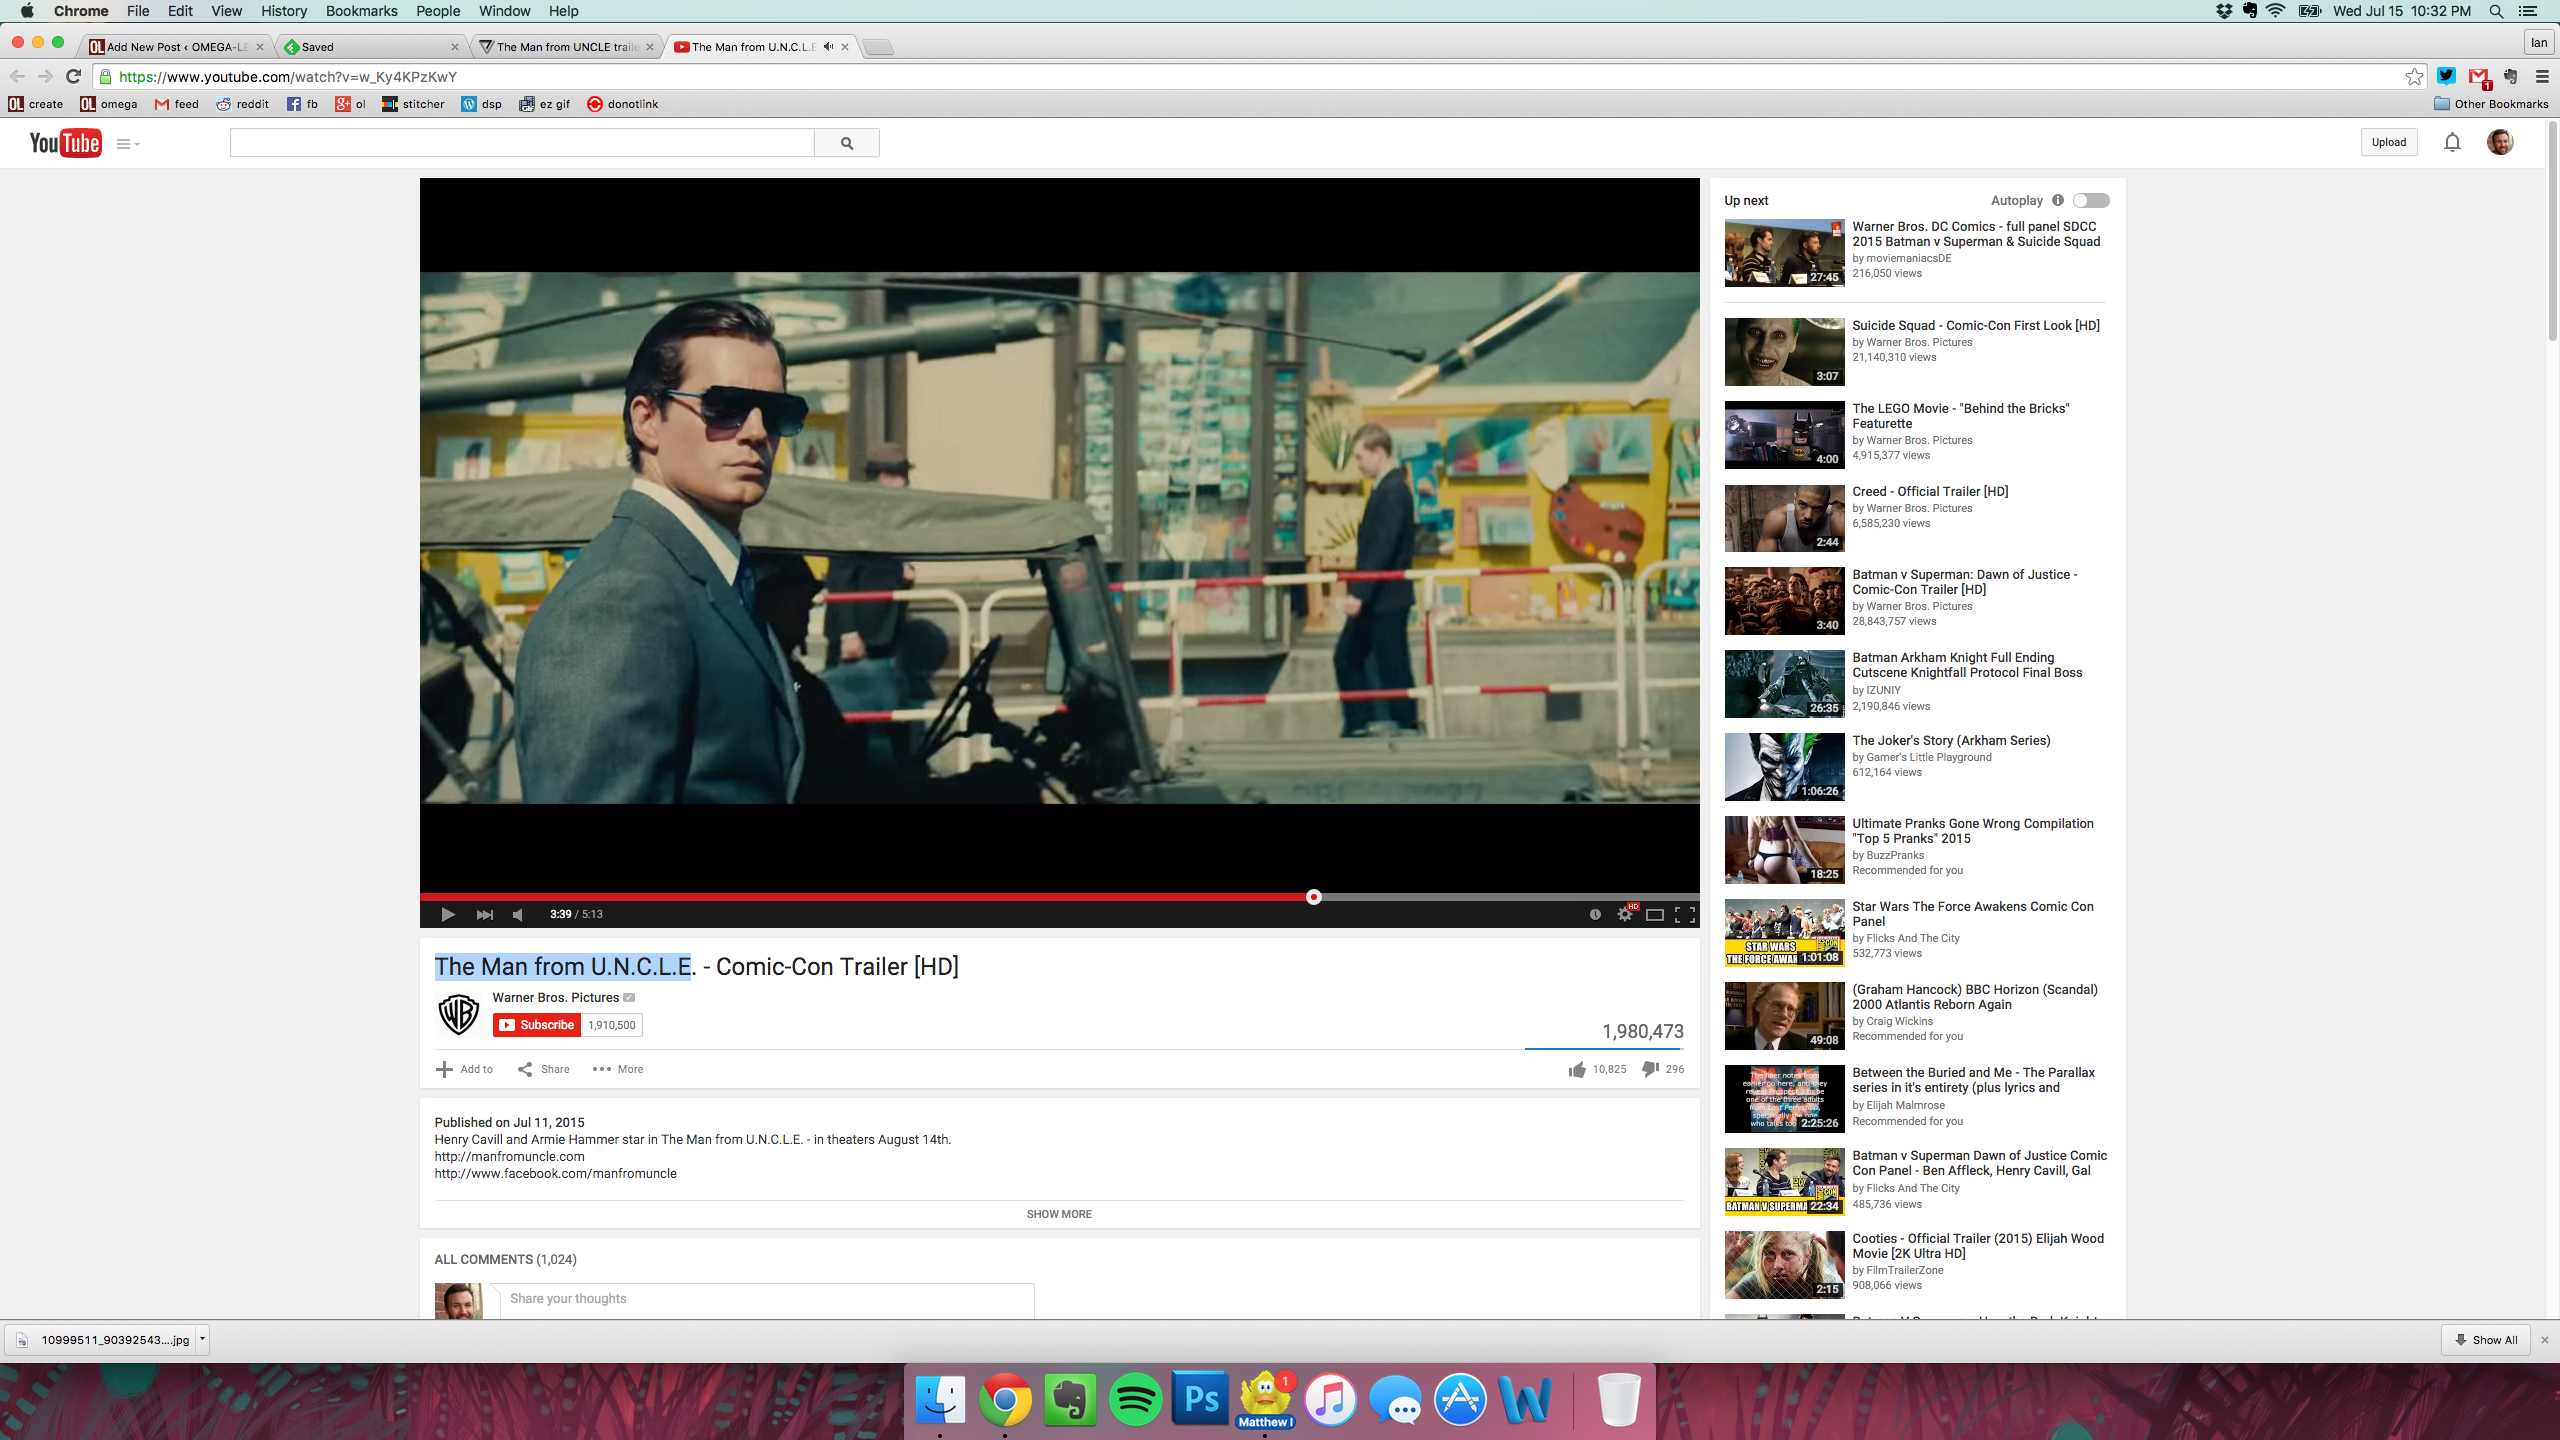2560x1440 pixels.
Task: Open the Ian people profile button
Action: pos(2538,42)
